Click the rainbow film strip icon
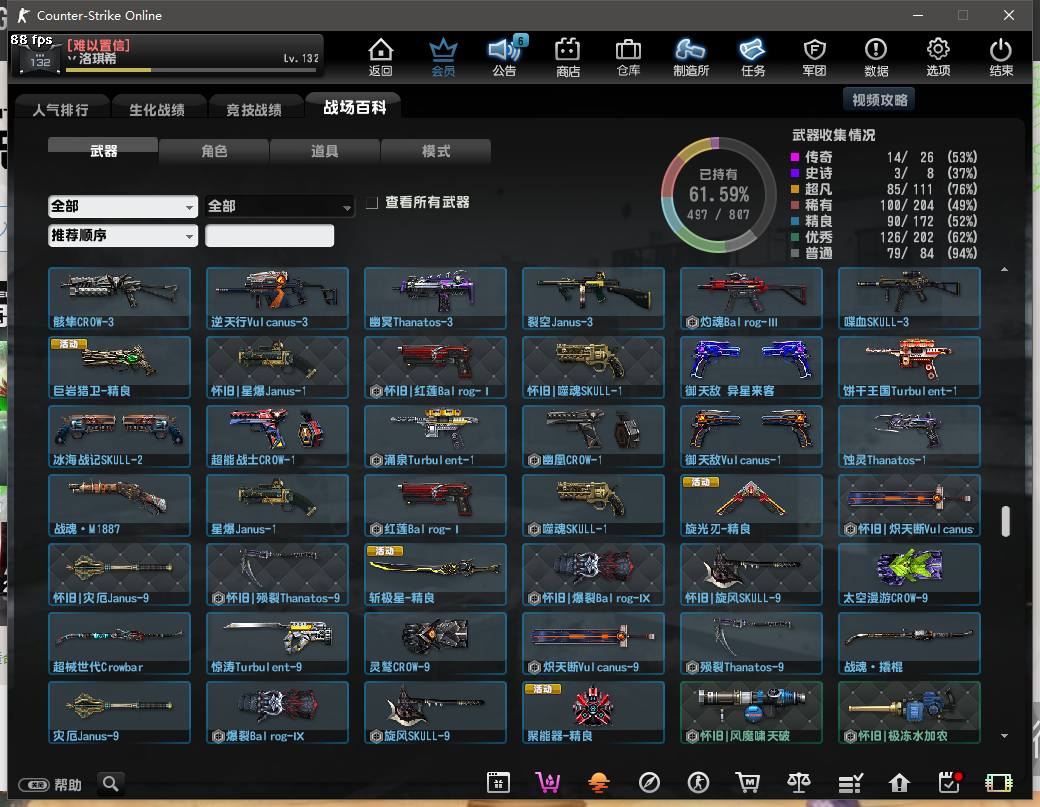The image size is (1040, 807). [x=999, y=783]
